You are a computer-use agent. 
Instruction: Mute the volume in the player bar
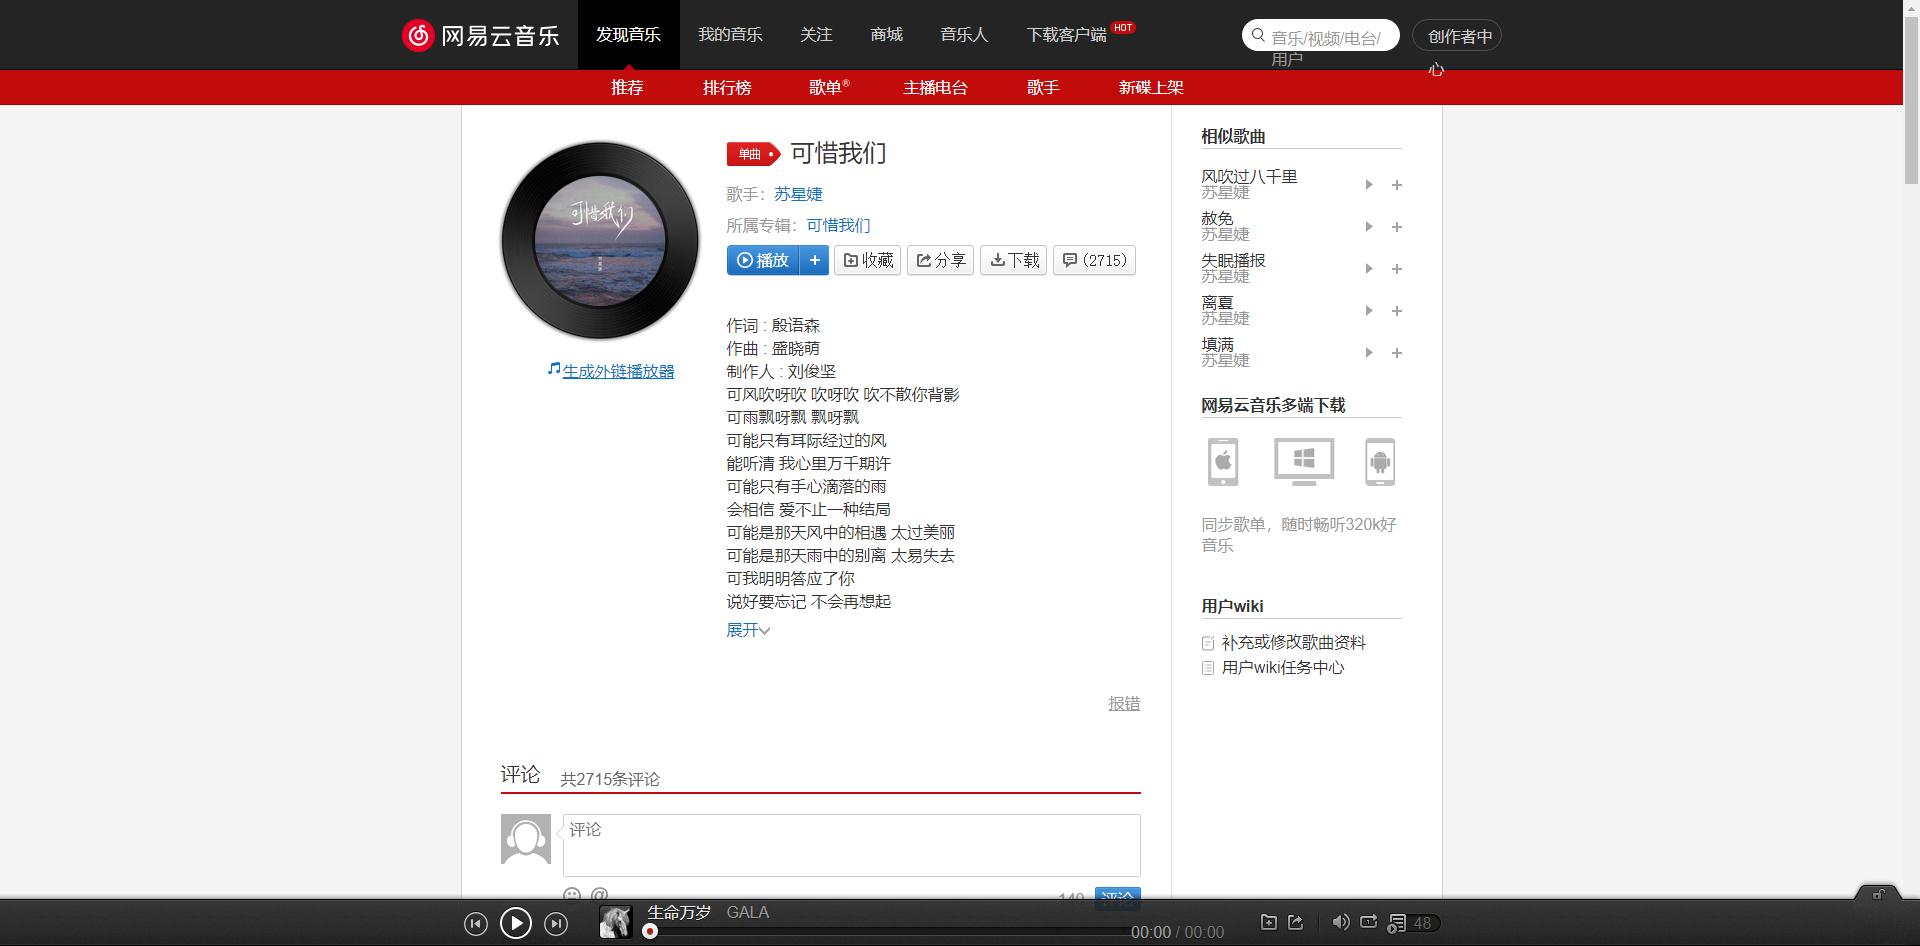pos(1341,922)
